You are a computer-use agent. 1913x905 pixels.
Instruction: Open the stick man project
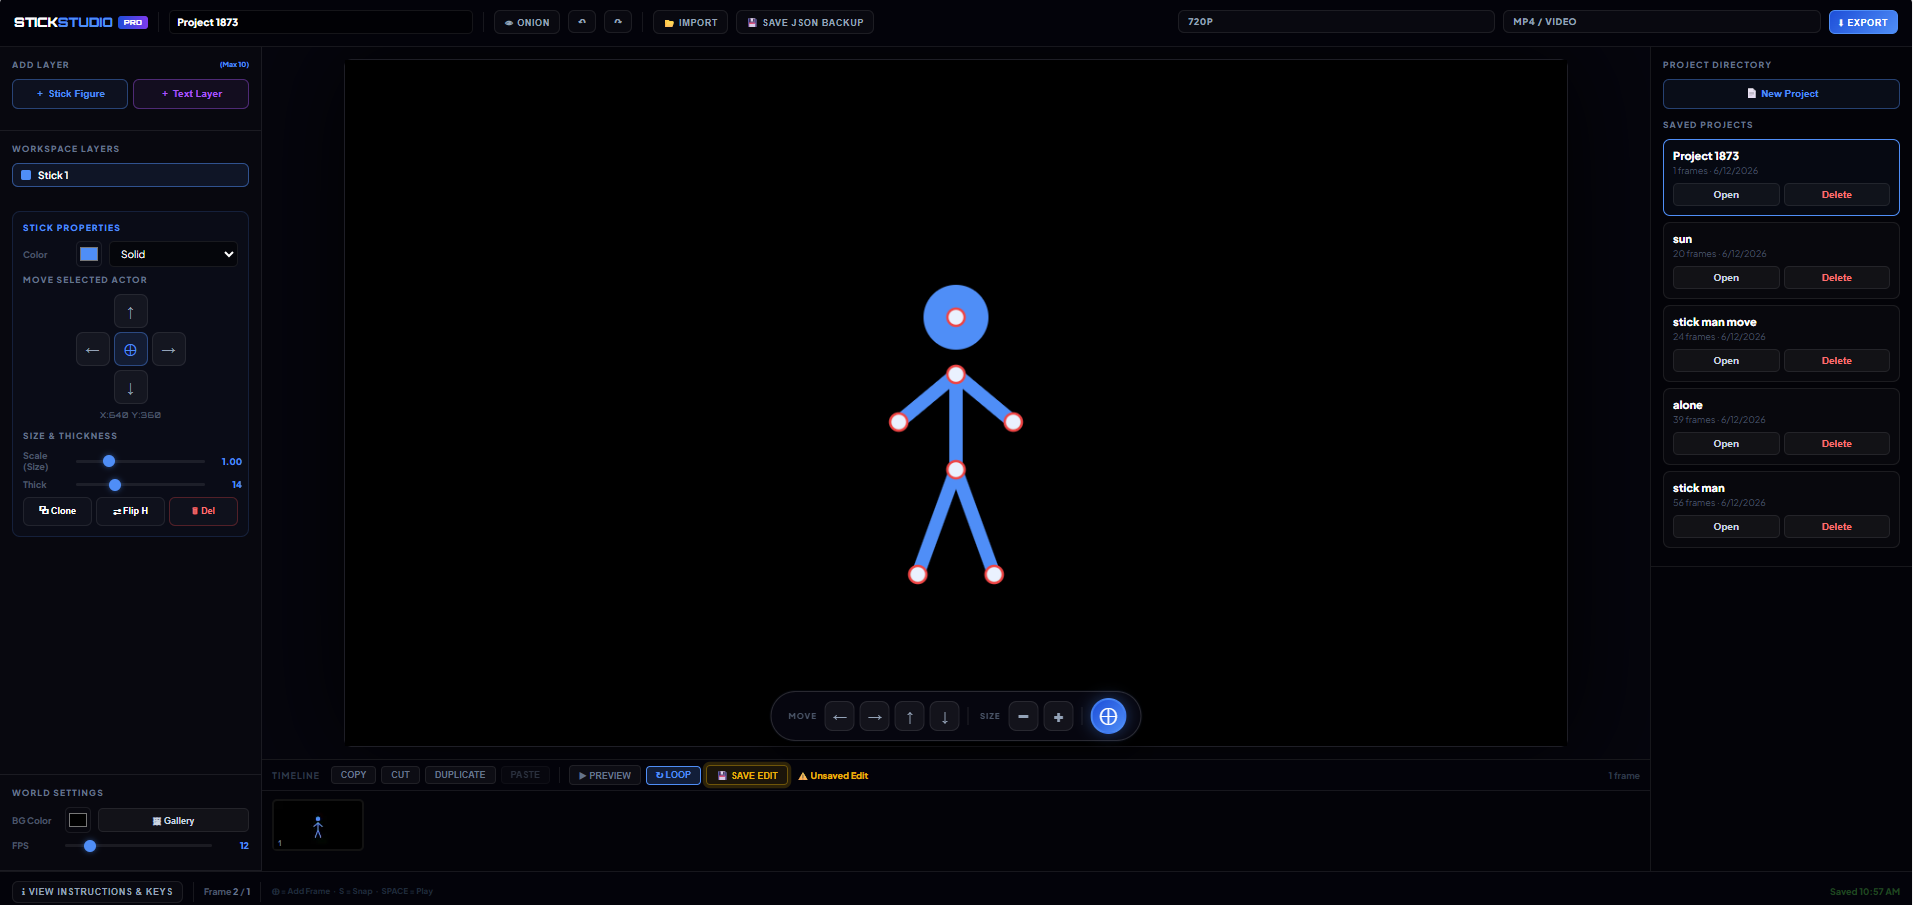[1726, 527]
